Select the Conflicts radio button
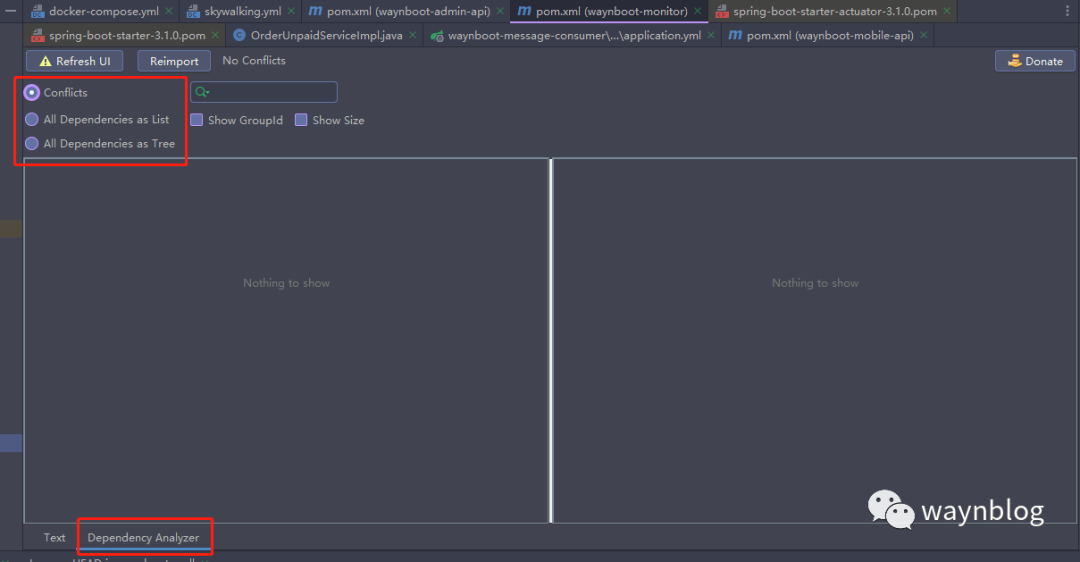This screenshot has width=1080, height=562. click(32, 92)
